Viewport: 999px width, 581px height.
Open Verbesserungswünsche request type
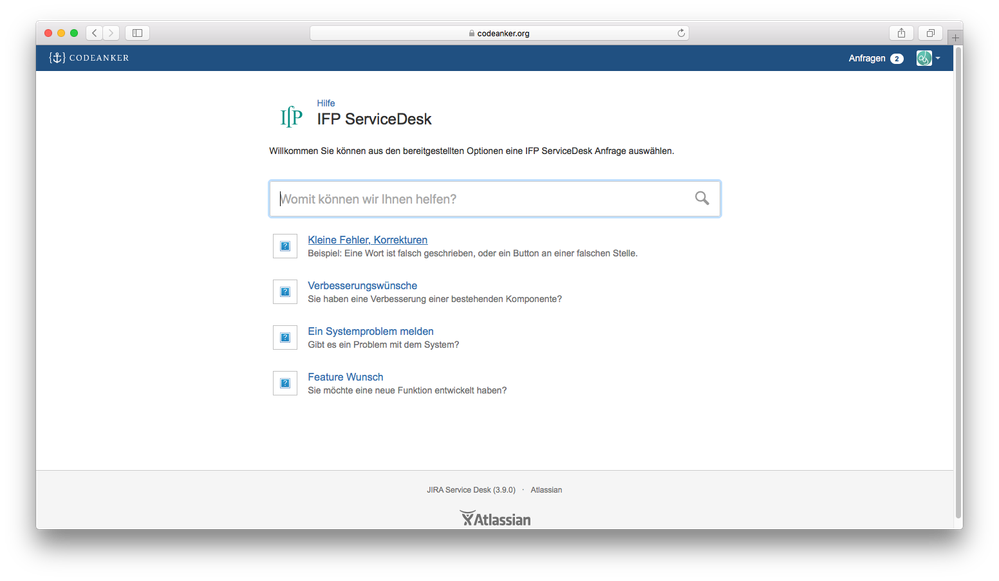[363, 286]
